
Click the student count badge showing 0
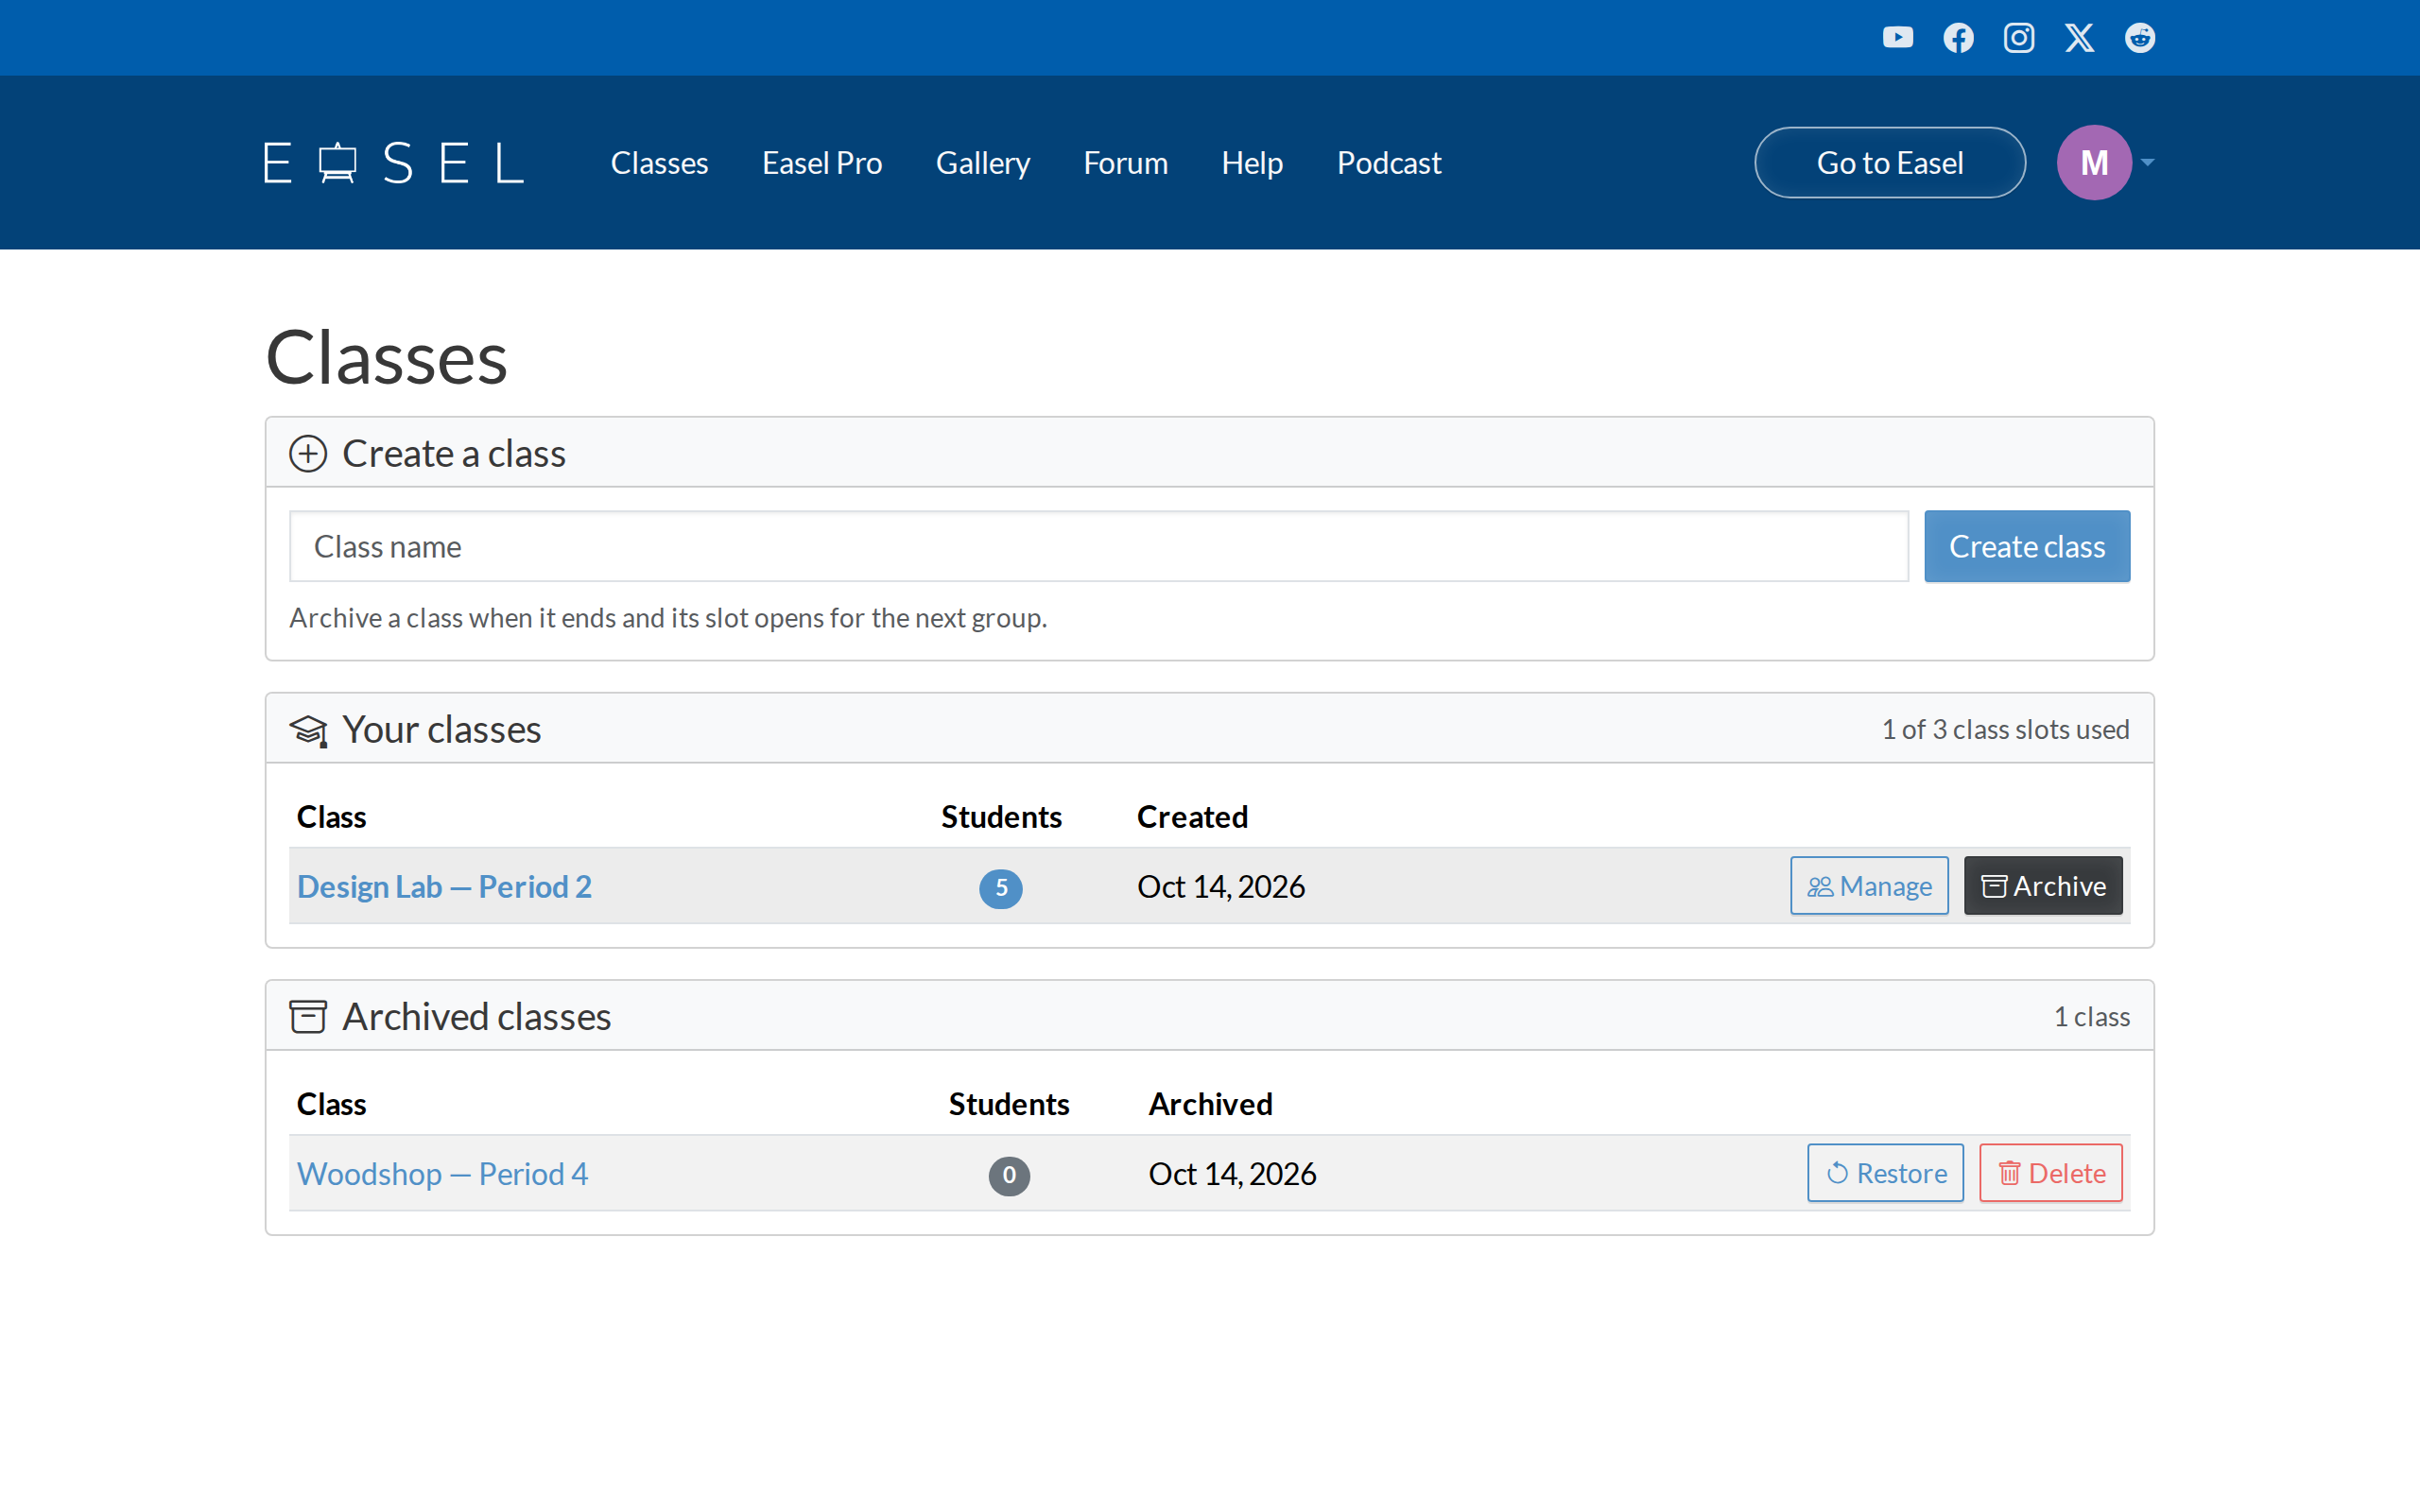pyautogui.click(x=1009, y=1175)
